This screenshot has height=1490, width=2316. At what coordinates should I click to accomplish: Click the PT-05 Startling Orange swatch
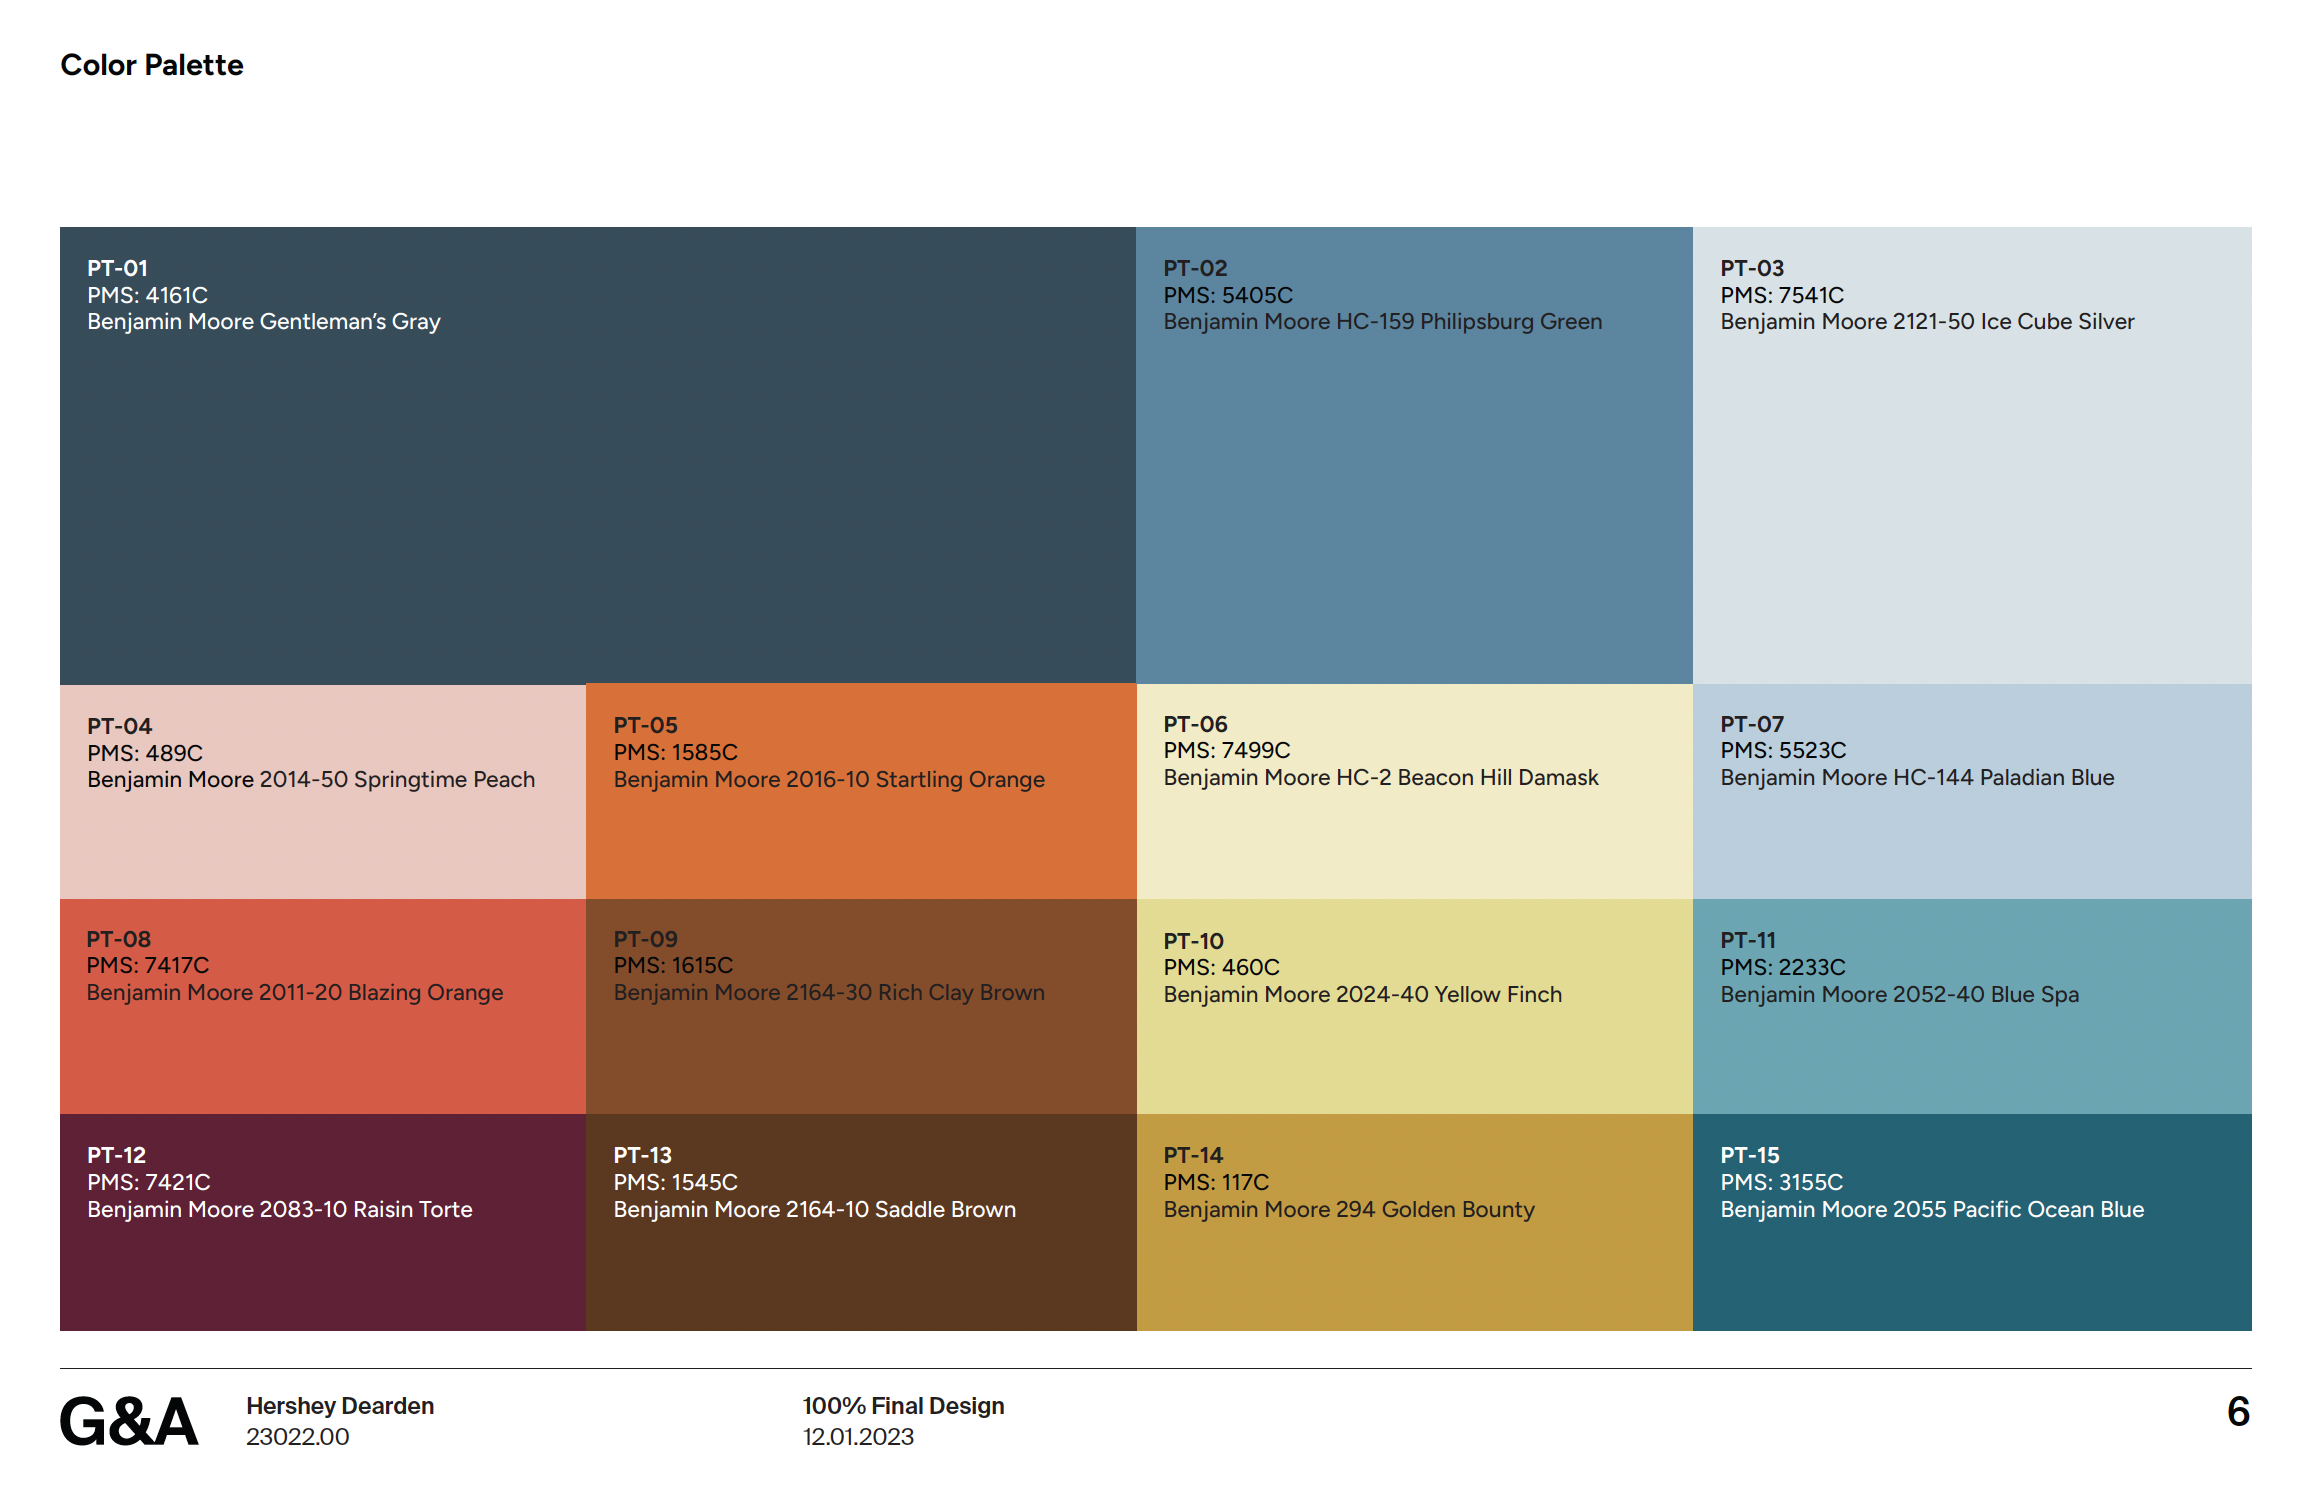pos(860,791)
